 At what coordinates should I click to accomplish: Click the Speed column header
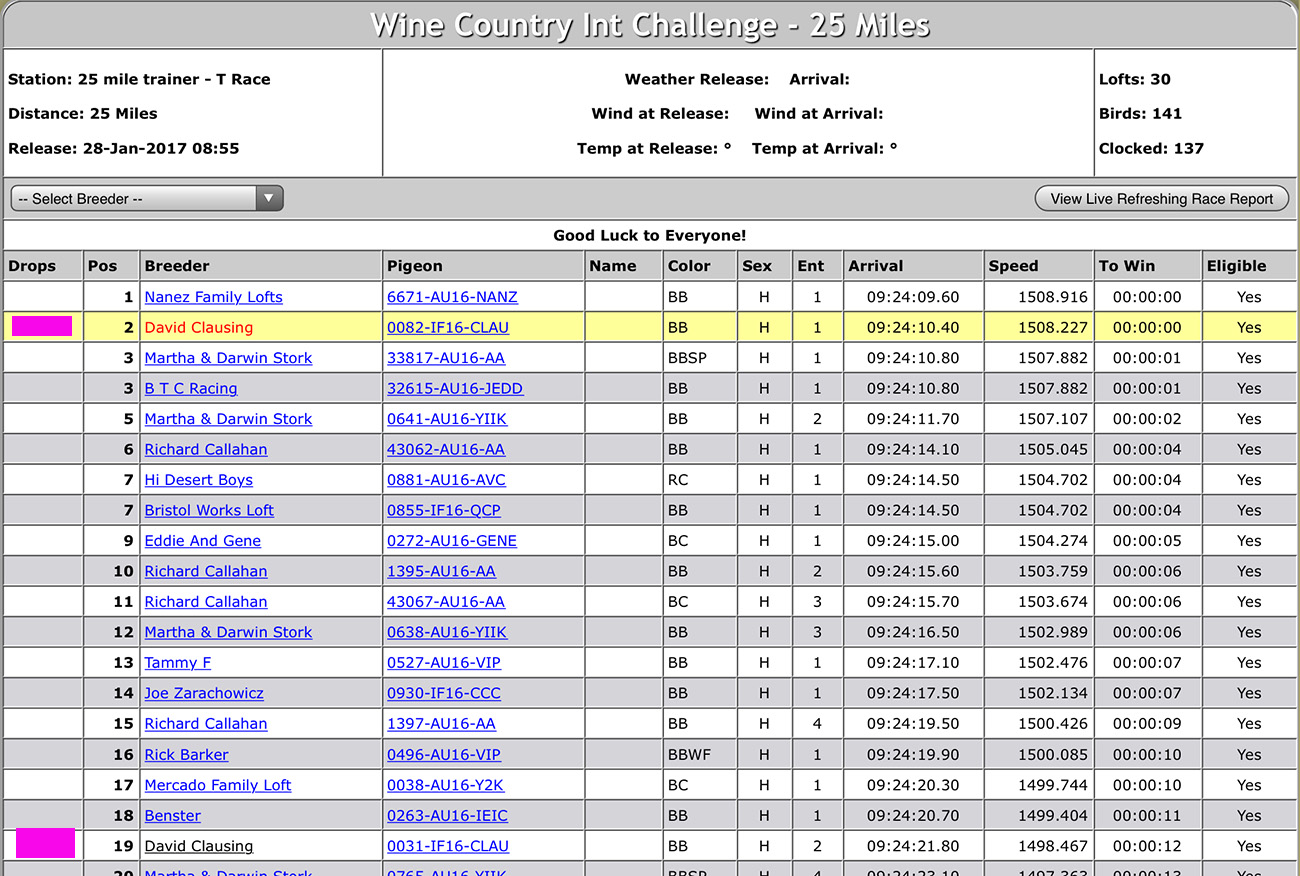(x=1013, y=266)
